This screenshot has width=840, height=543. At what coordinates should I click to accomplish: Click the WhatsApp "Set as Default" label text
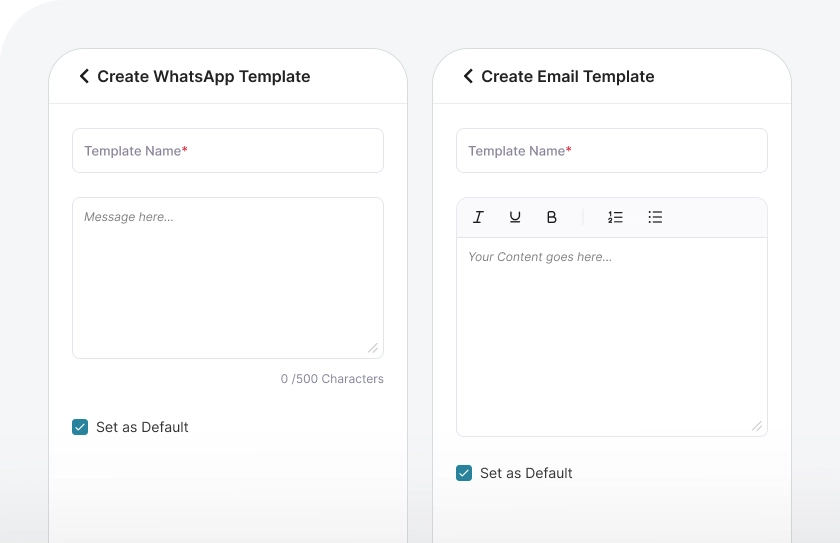pyautogui.click(x=142, y=427)
